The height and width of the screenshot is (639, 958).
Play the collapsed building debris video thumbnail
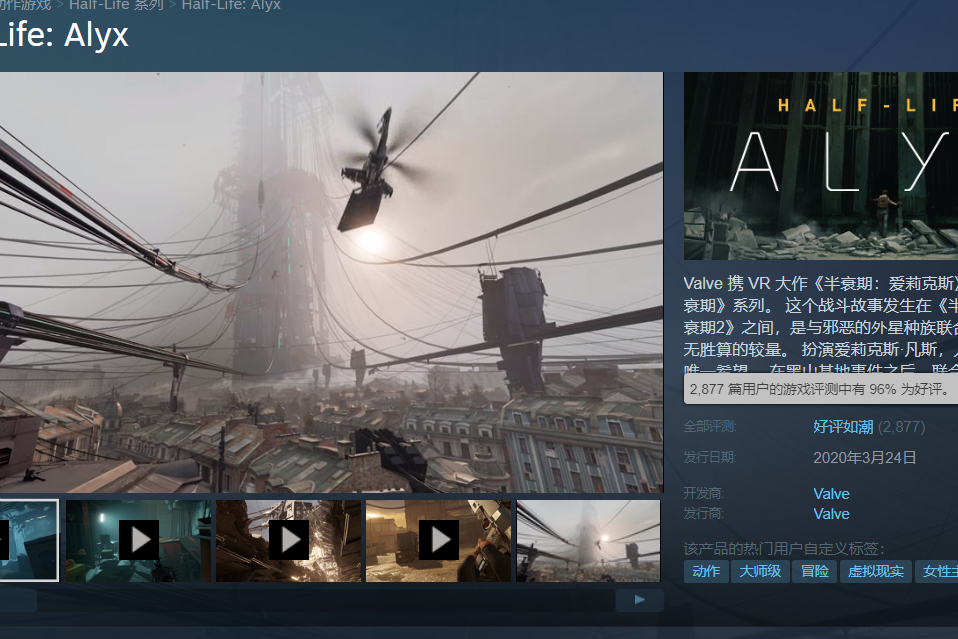coord(288,541)
